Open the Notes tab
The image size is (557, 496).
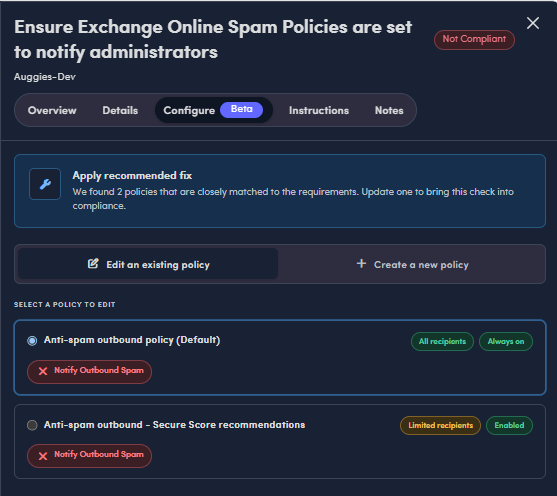pos(389,110)
